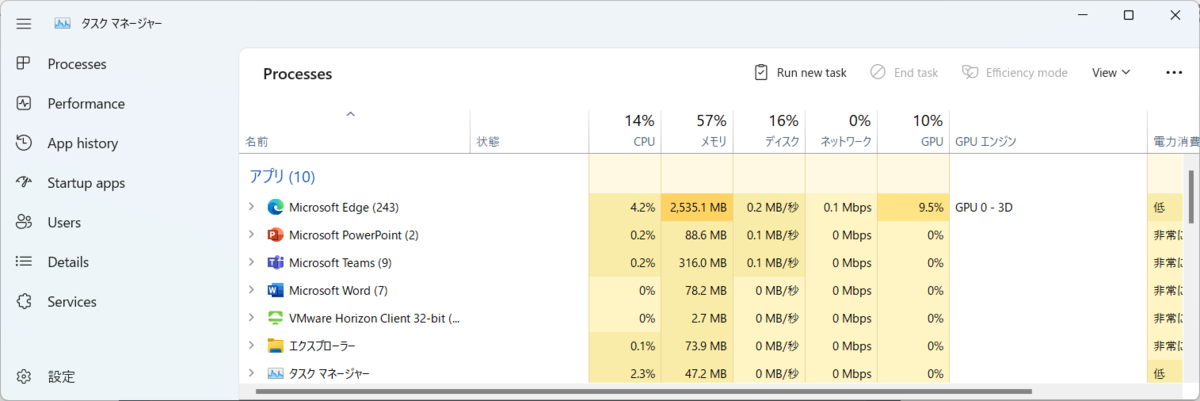1200x401 pixels.
Task: Select the Details icon in sidebar
Action: [24, 262]
